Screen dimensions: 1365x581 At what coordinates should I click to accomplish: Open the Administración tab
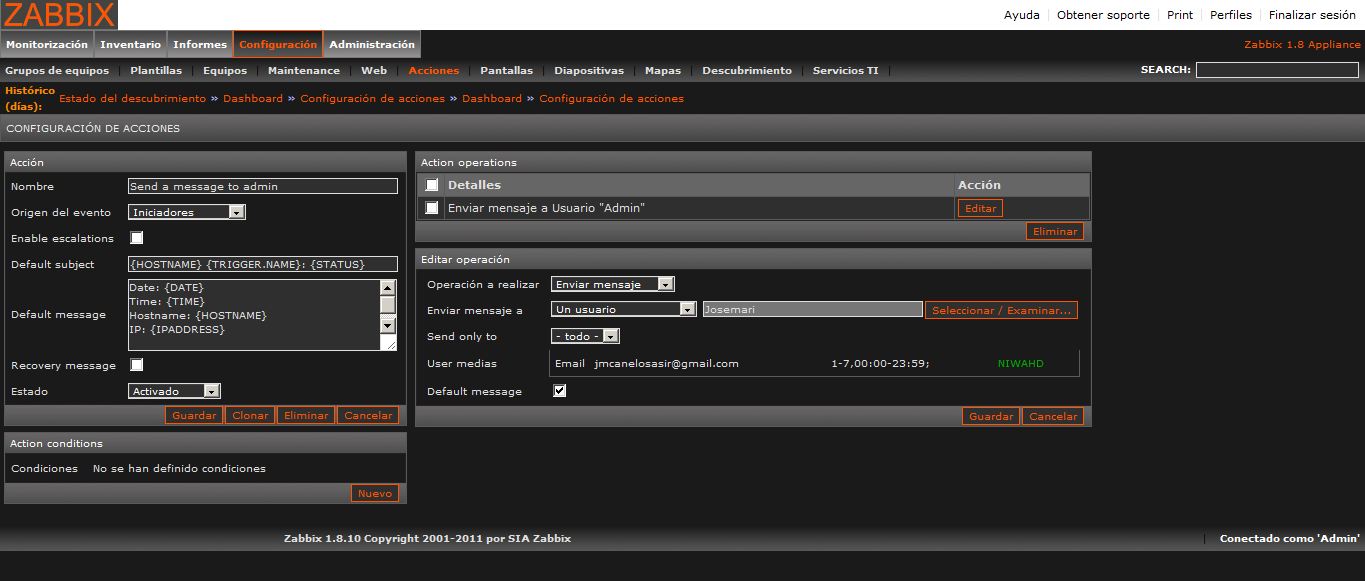tap(372, 44)
